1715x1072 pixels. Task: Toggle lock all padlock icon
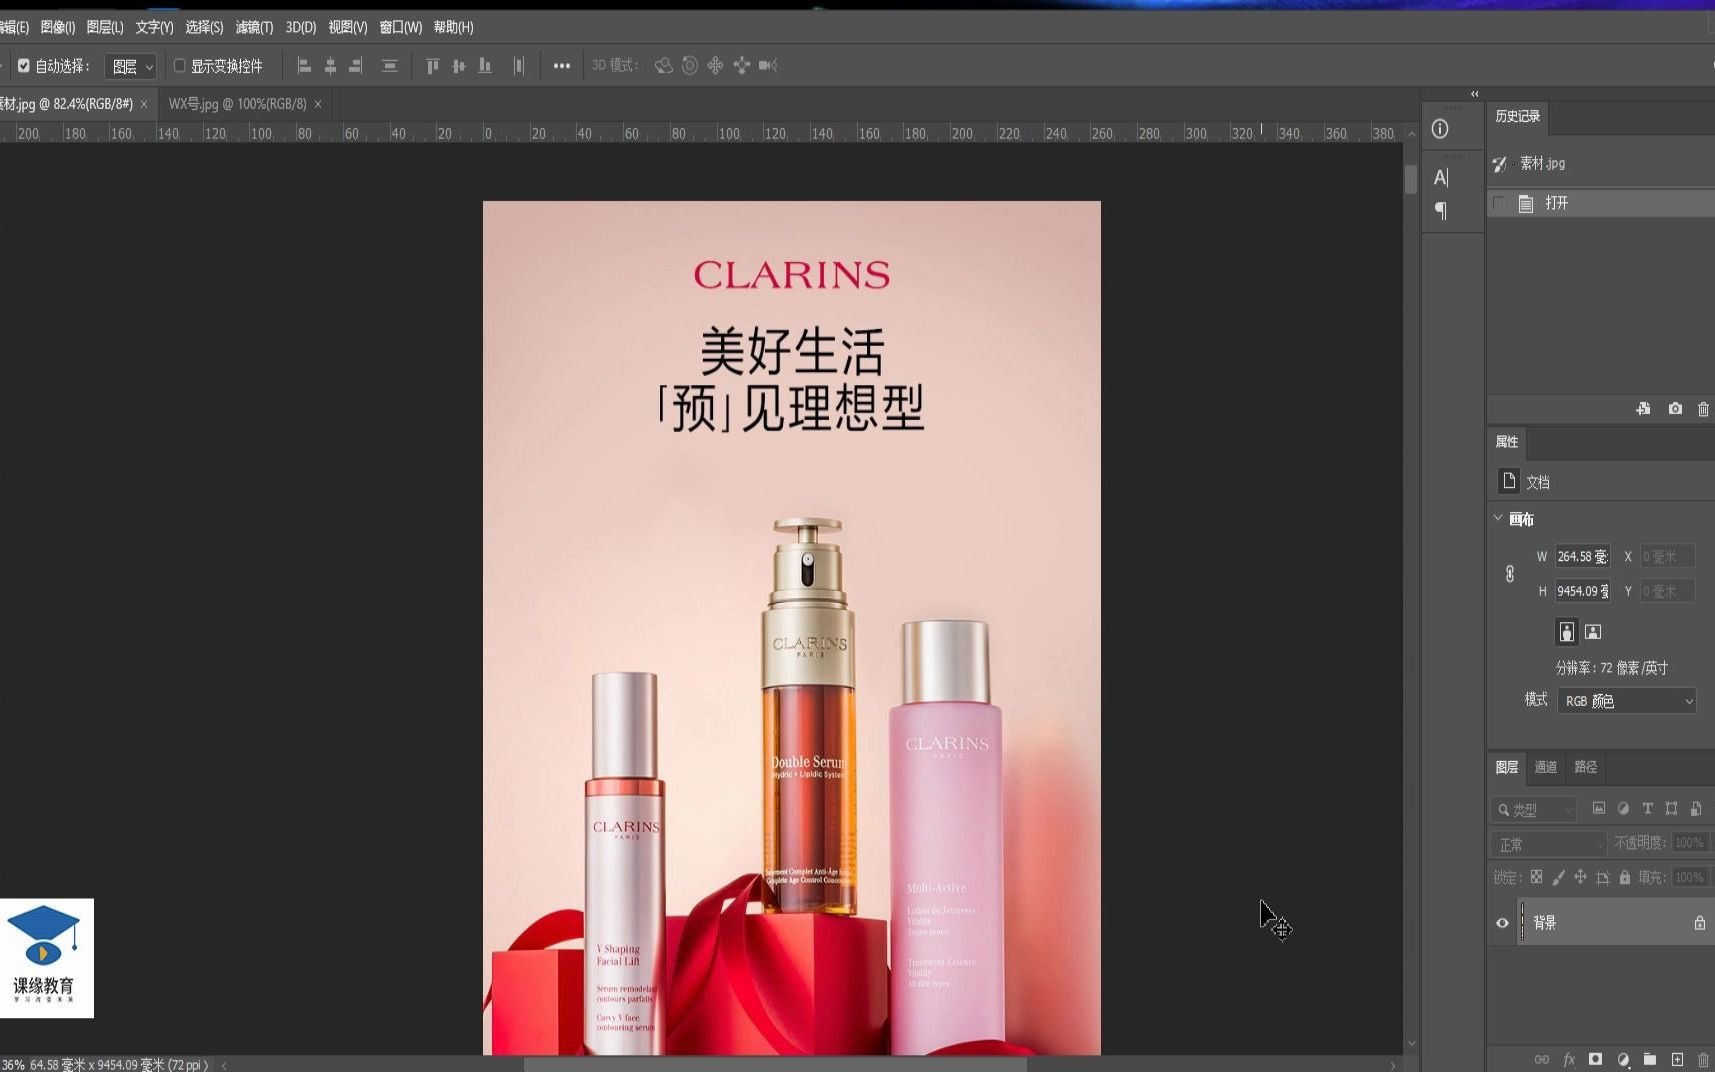pos(1624,877)
